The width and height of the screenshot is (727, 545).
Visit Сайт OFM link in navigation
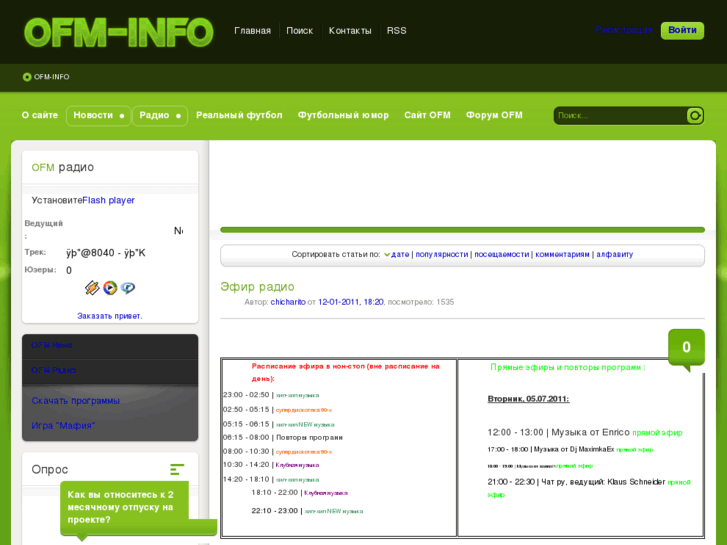[427, 115]
